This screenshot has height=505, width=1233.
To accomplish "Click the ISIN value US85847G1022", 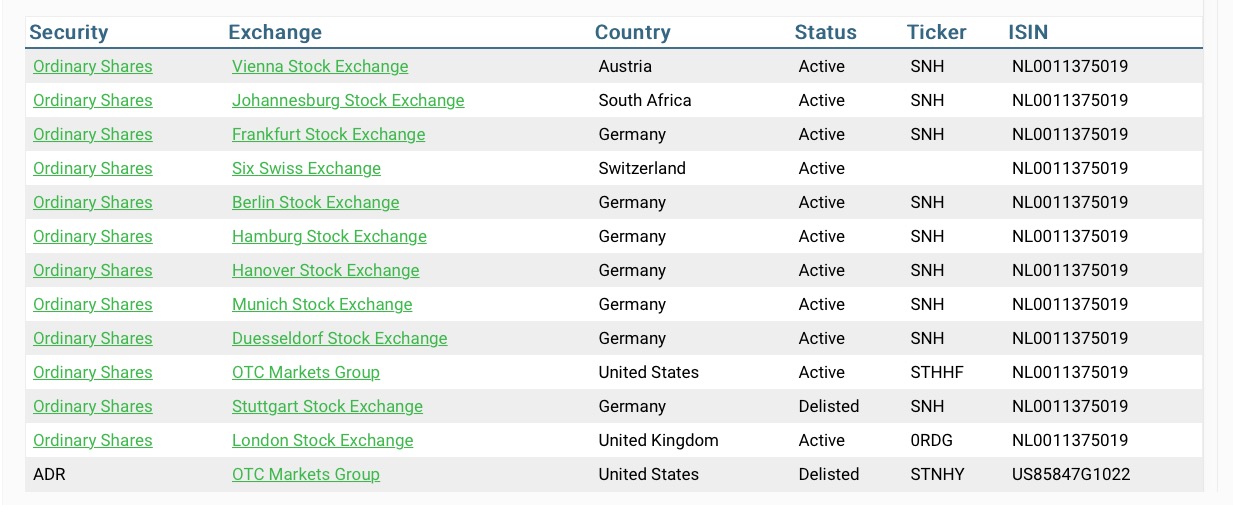I will (1070, 475).
